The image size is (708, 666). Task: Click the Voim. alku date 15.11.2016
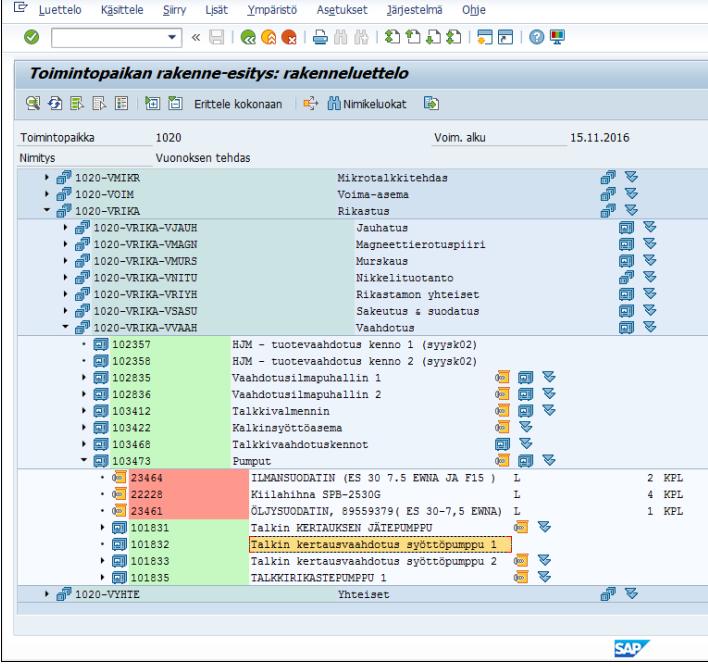[599, 138]
